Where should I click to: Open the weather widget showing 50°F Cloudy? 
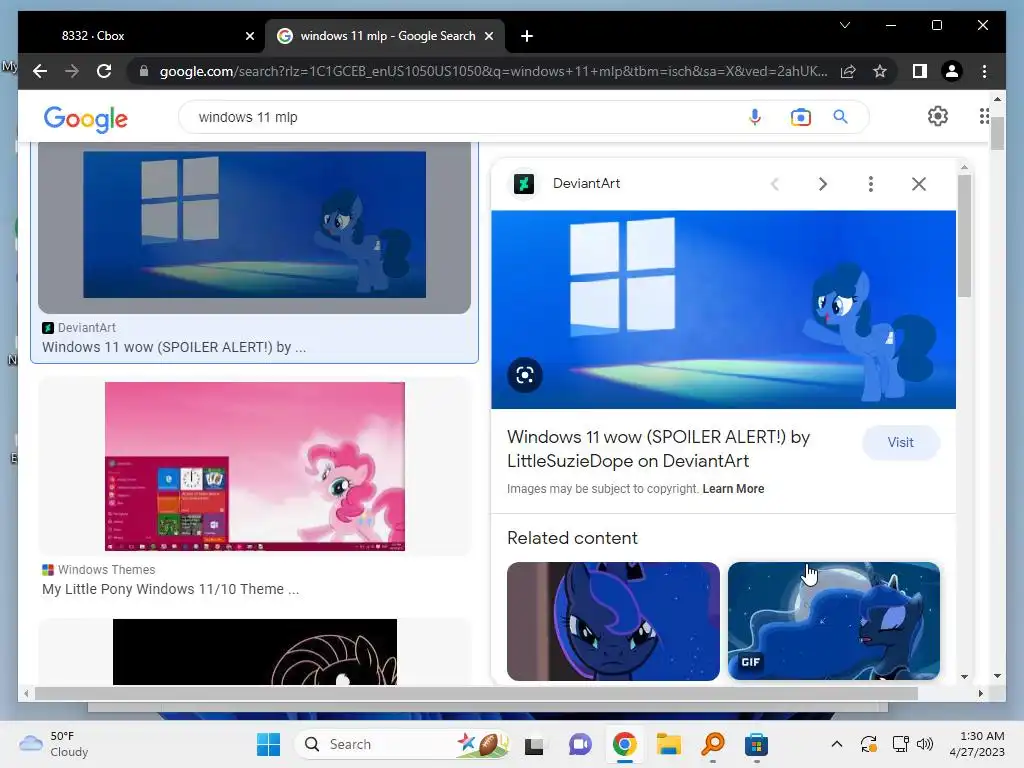tap(54, 744)
